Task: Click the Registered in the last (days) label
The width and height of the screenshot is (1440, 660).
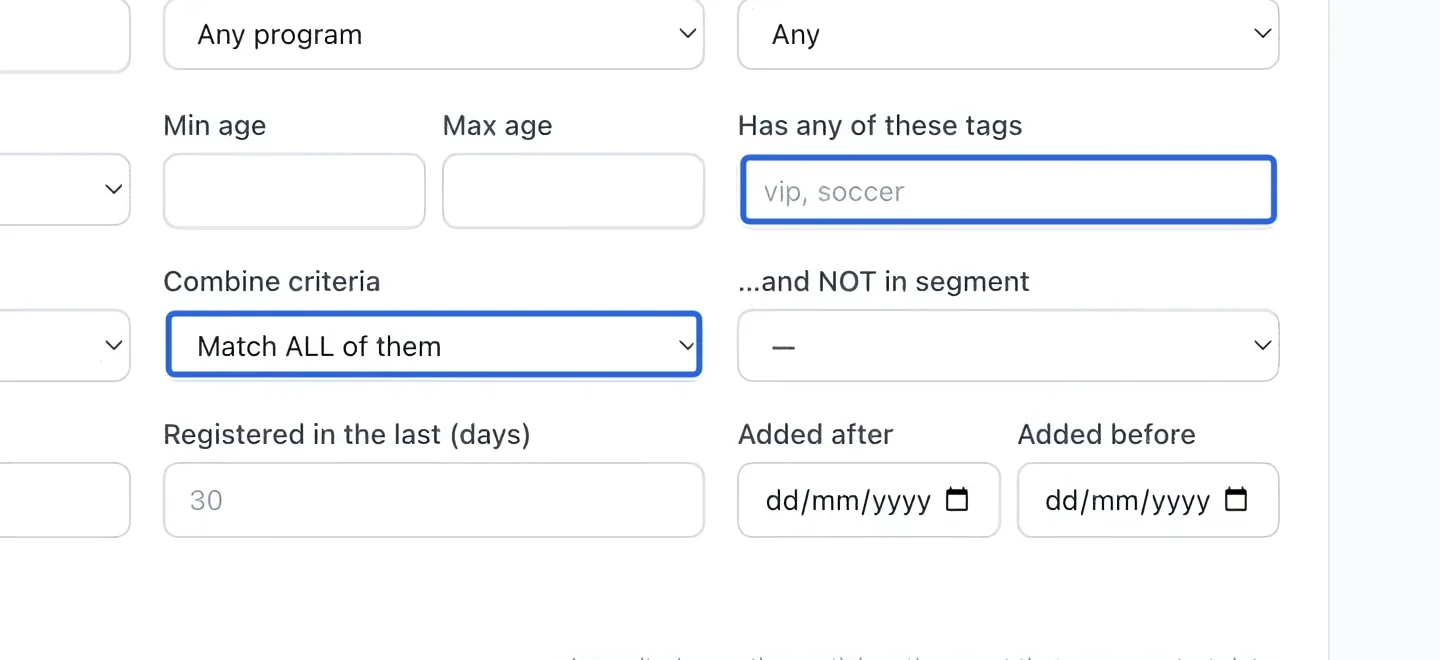Action: click(x=347, y=435)
